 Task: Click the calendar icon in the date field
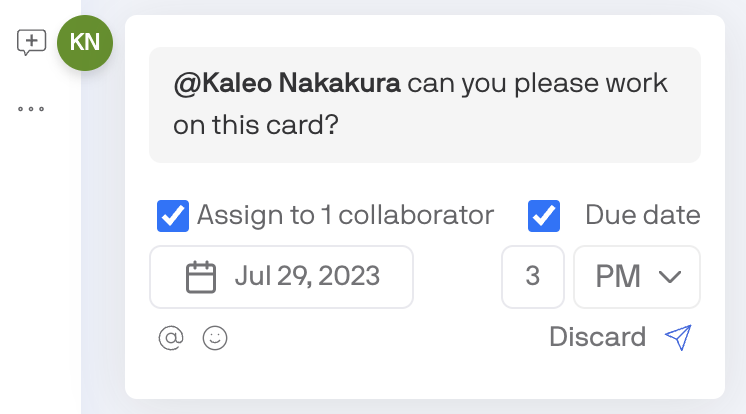[x=202, y=276]
